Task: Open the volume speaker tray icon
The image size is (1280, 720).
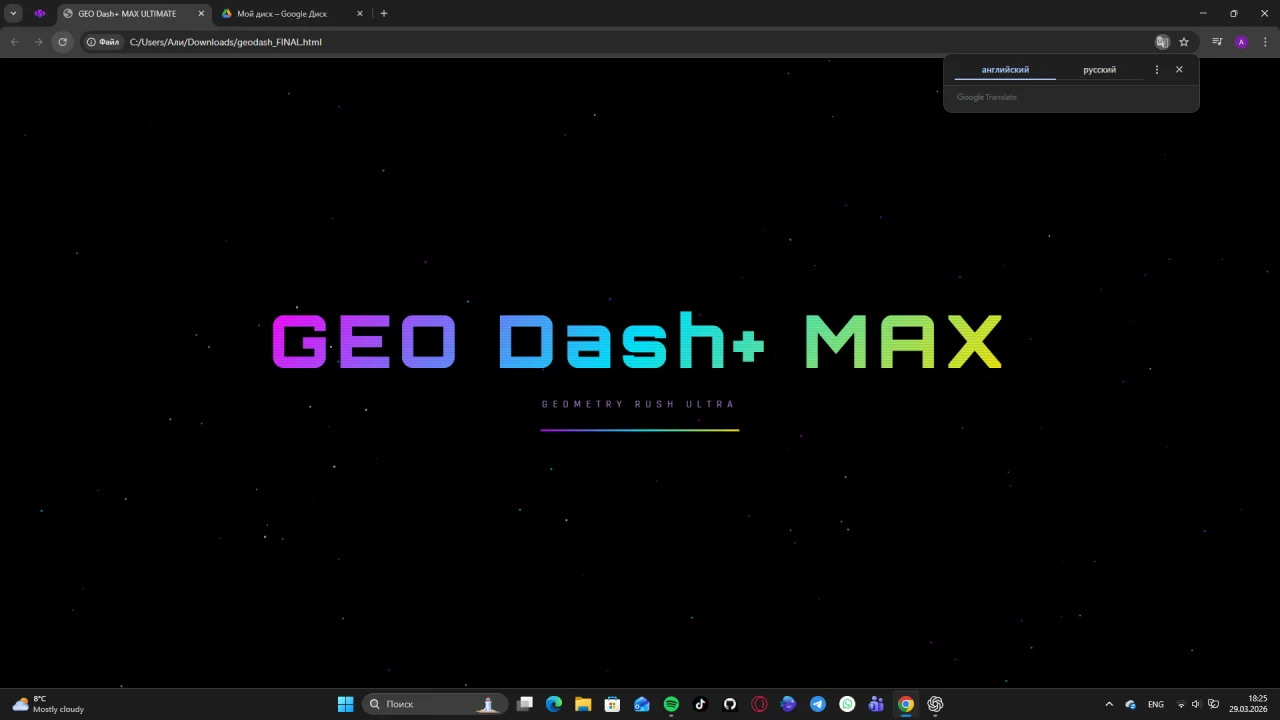Action: click(x=1196, y=704)
